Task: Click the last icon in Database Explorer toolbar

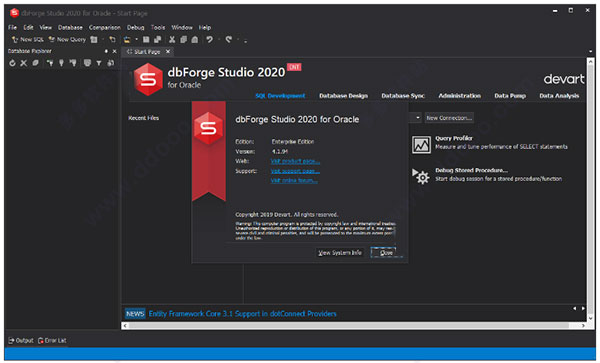Action: click(111, 63)
